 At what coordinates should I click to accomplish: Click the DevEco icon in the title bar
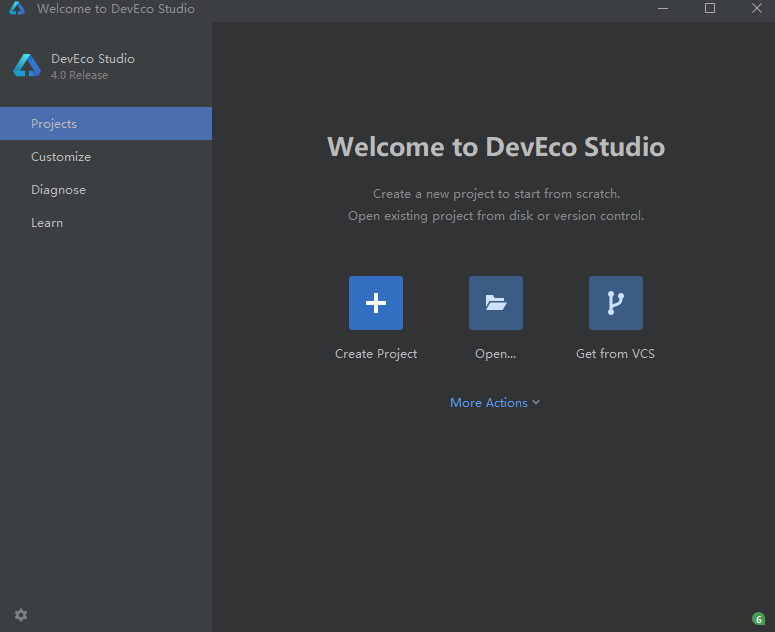17,8
